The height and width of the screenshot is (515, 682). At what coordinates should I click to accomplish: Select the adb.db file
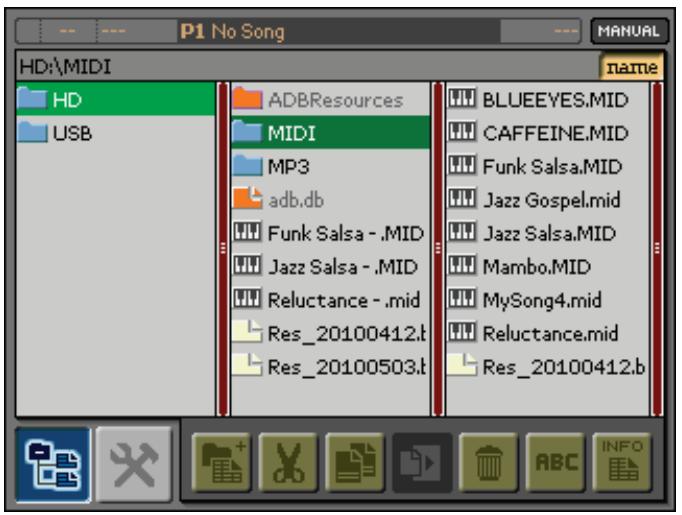[331, 200]
